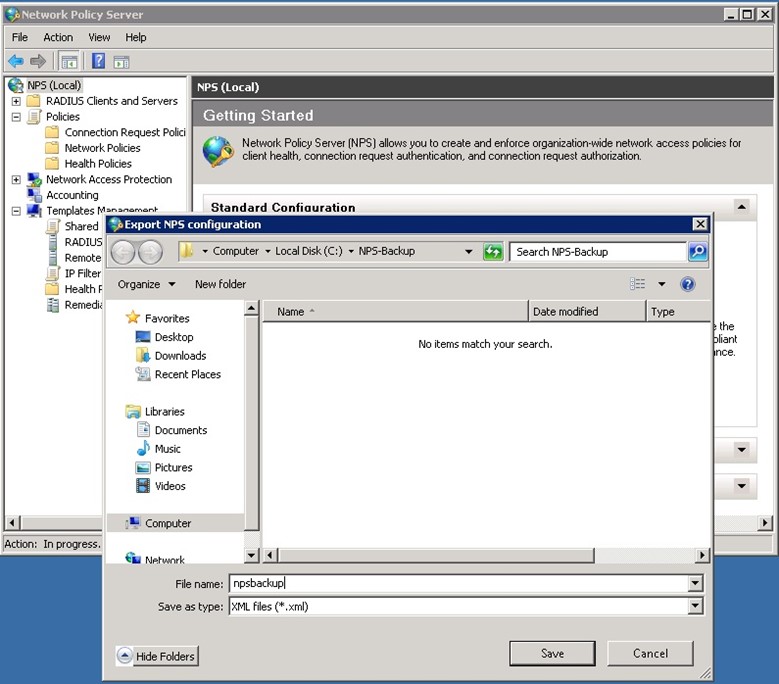Click the search magnifier icon

coord(698,252)
